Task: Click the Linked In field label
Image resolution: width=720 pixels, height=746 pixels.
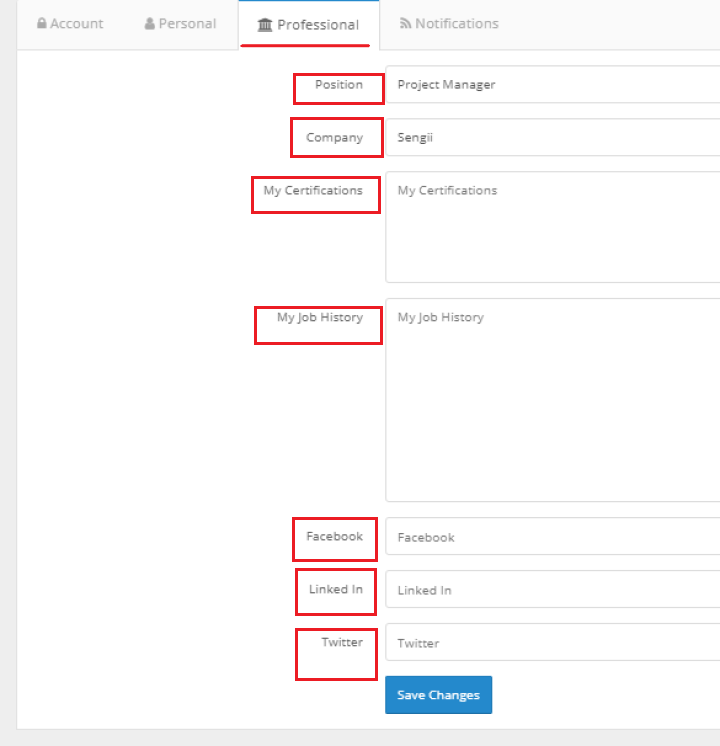Action: (336, 589)
